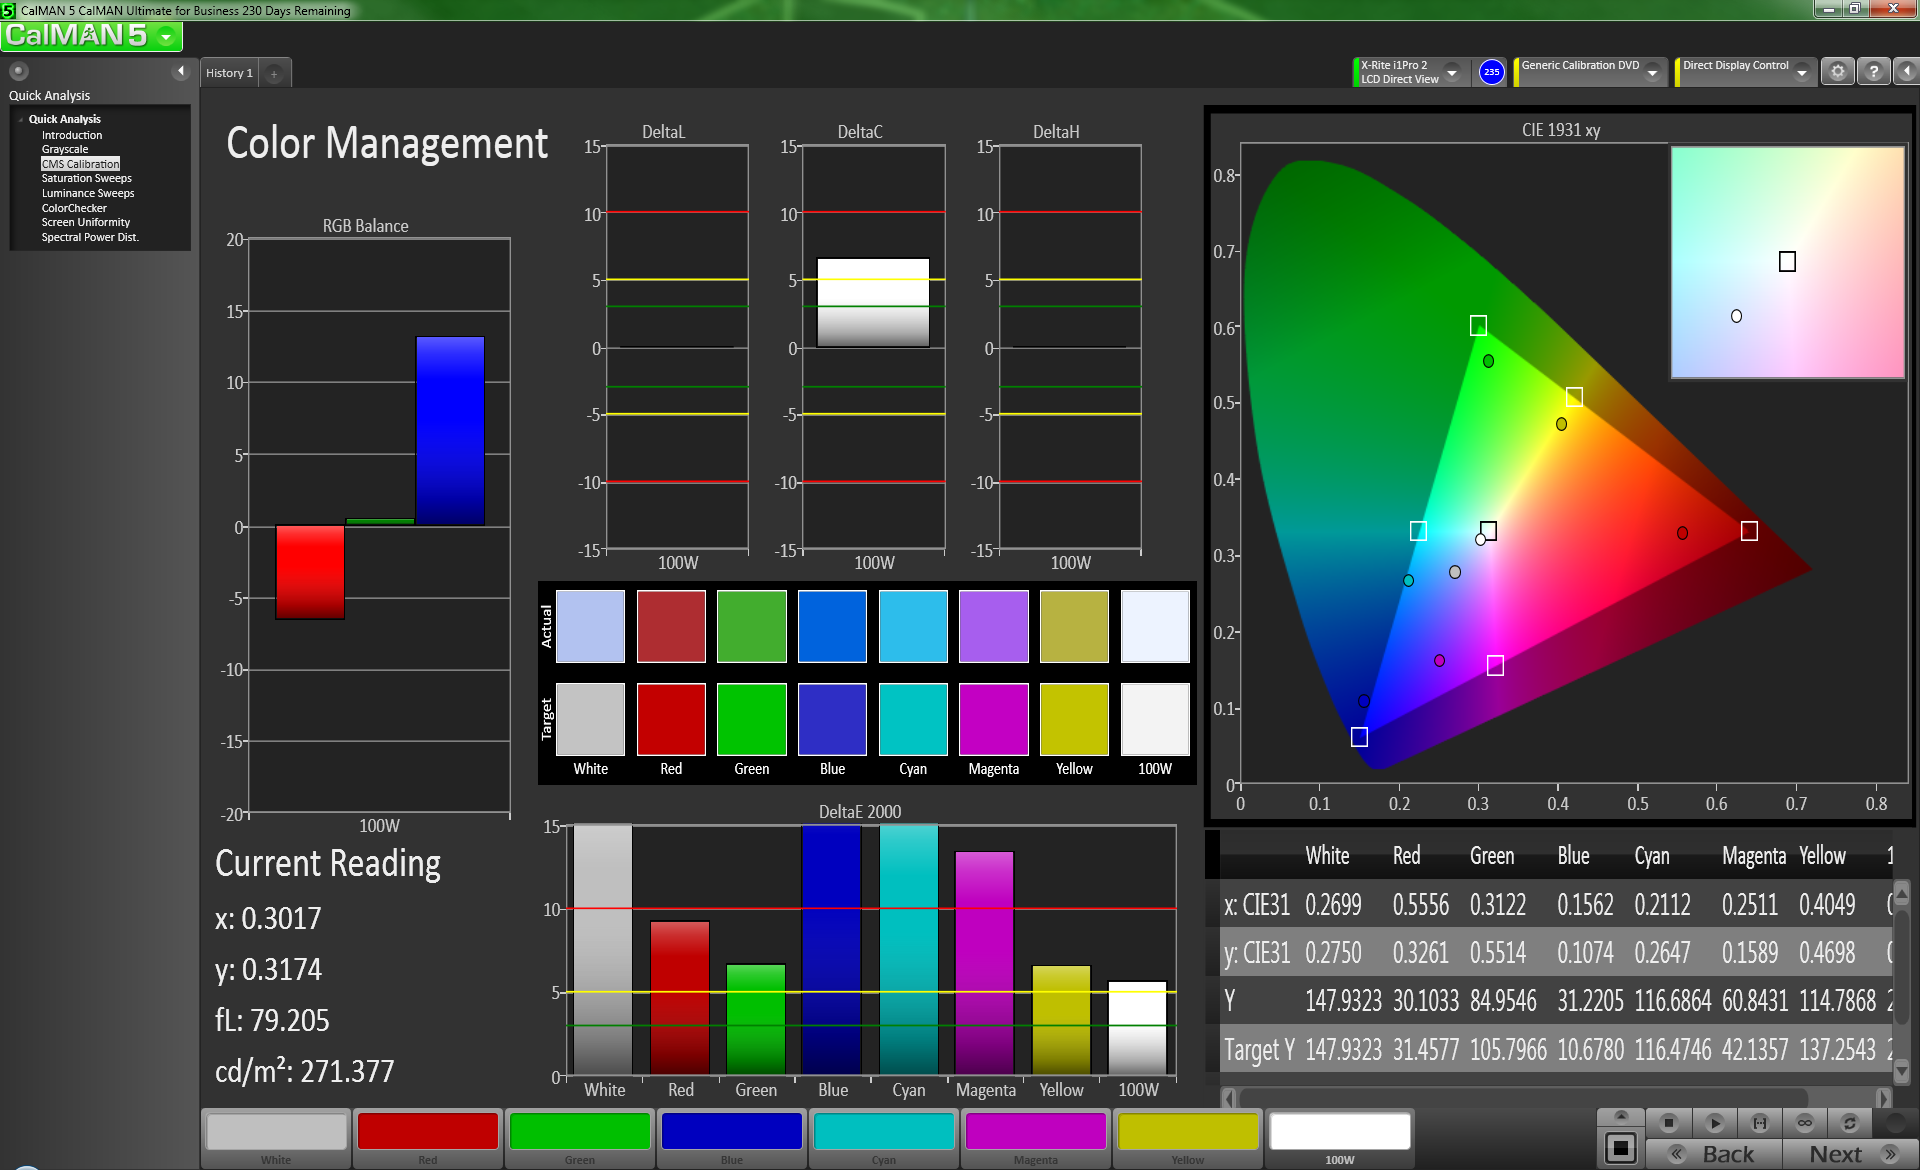This screenshot has width=1920, height=1170.
Task: Click the stop measurement icon
Action: click(x=1668, y=1122)
